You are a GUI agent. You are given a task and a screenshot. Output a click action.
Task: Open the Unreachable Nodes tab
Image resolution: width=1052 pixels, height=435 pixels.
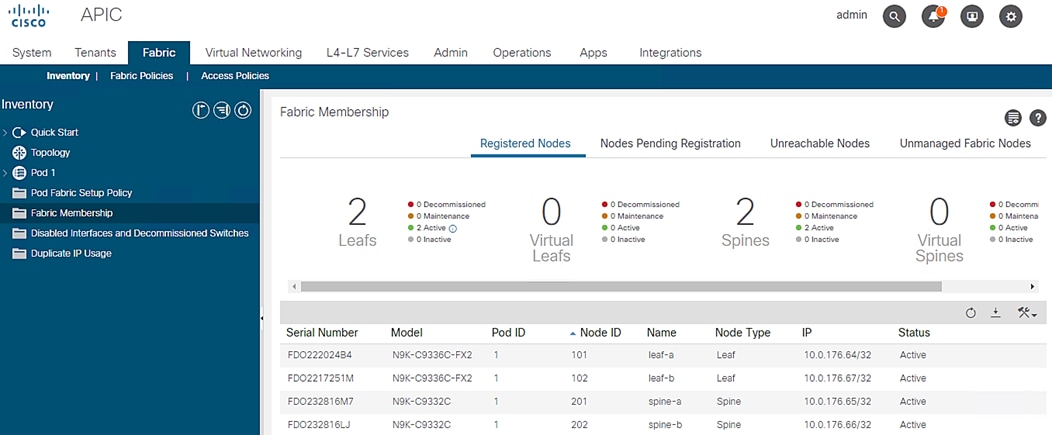[819, 144]
